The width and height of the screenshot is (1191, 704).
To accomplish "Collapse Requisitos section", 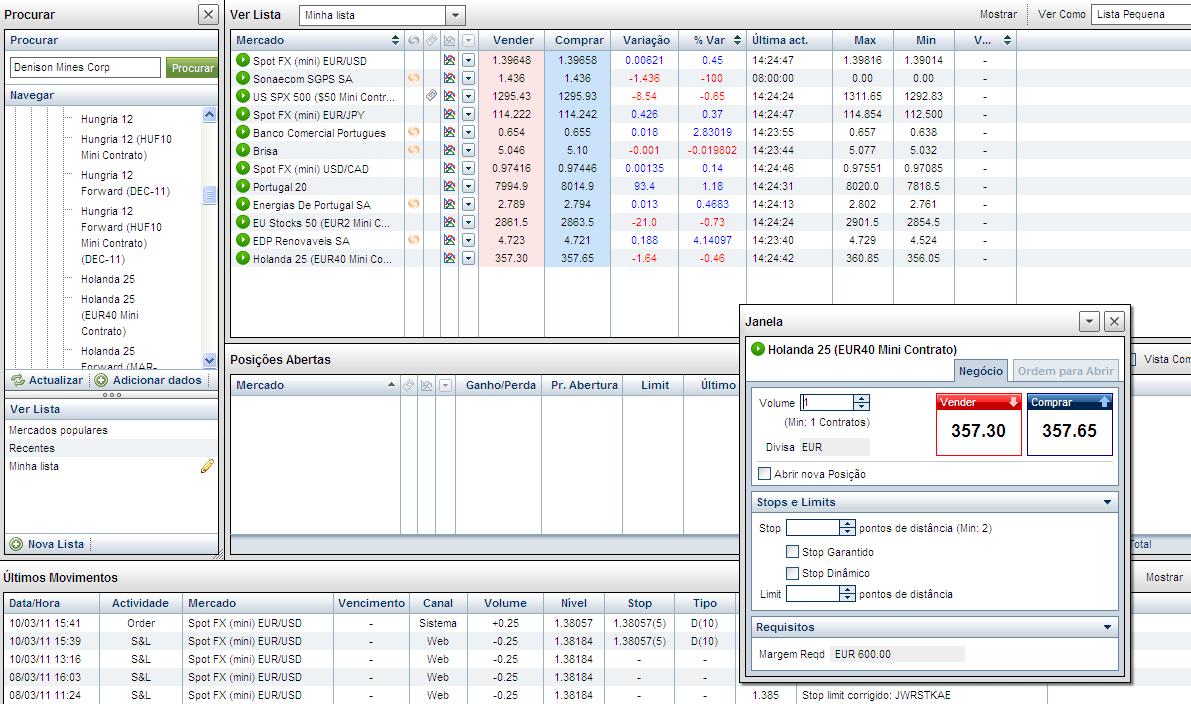I will pyautogui.click(x=1107, y=627).
